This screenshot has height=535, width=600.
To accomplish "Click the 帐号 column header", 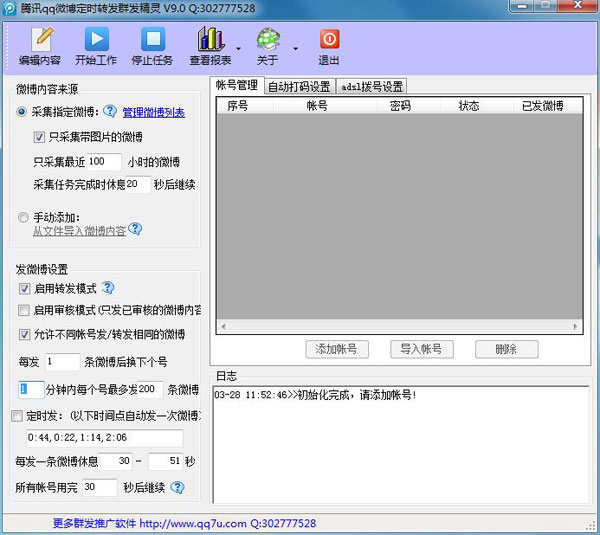I will pyautogui.click(x=325, y=106).
